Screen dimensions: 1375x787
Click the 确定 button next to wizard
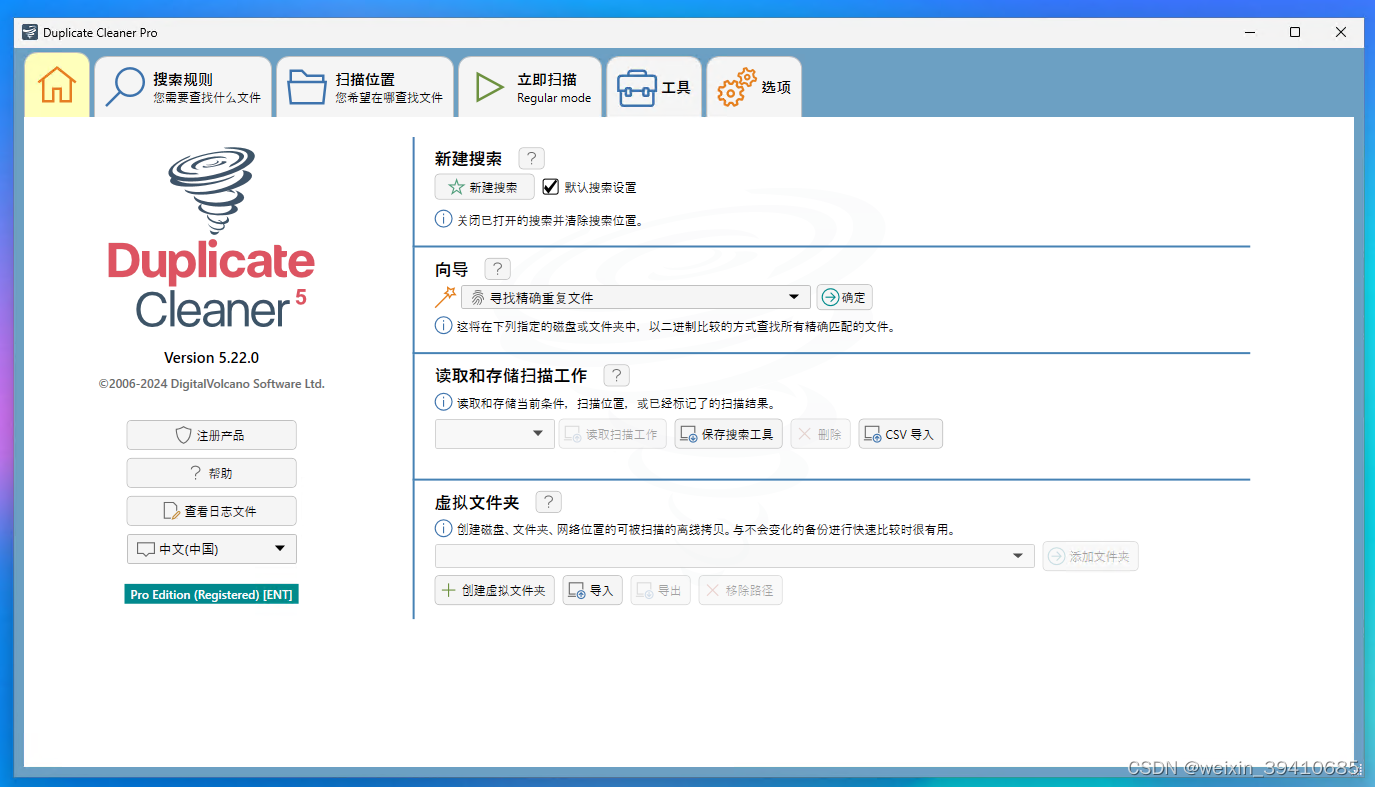coord(844,297)
